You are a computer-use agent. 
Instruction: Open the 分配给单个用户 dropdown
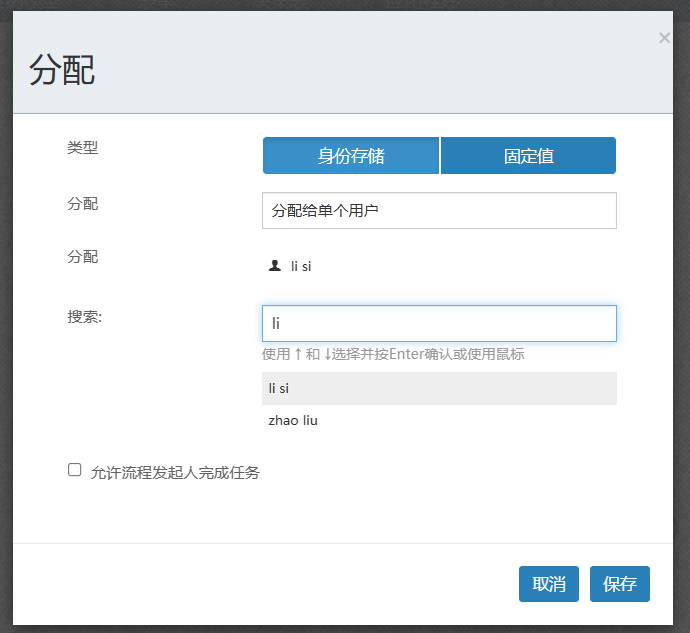(439, 211)
